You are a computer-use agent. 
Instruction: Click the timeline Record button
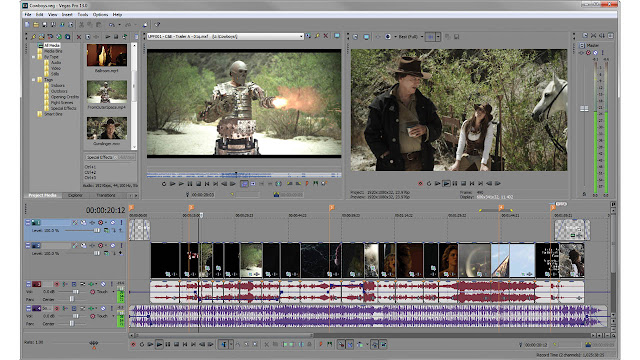tap(133, 344)
